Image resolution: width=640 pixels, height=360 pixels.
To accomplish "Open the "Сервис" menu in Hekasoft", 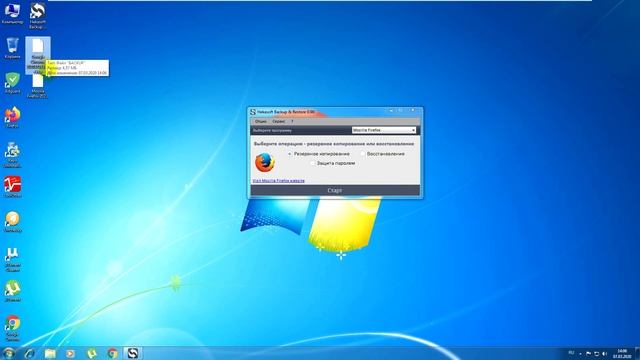I will point(279,121).
